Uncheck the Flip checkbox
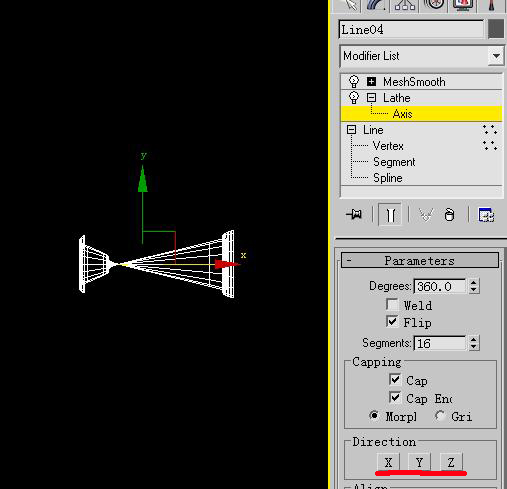Image resolution: width=507 pixels, height=489 pixels. [x=392, y=322]
